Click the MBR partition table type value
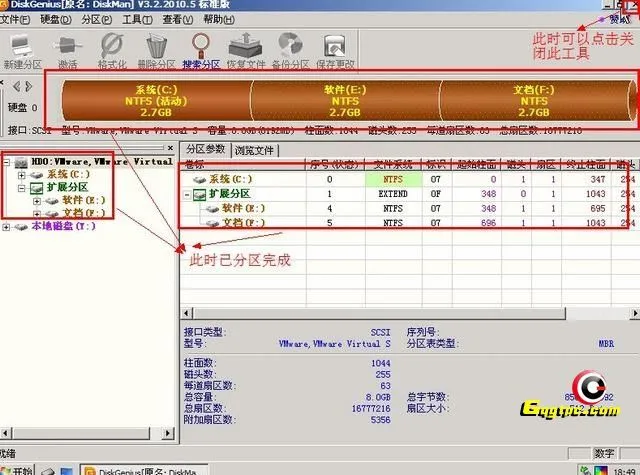Viewport: 640px width, 475px height. (x=606, y=344)
